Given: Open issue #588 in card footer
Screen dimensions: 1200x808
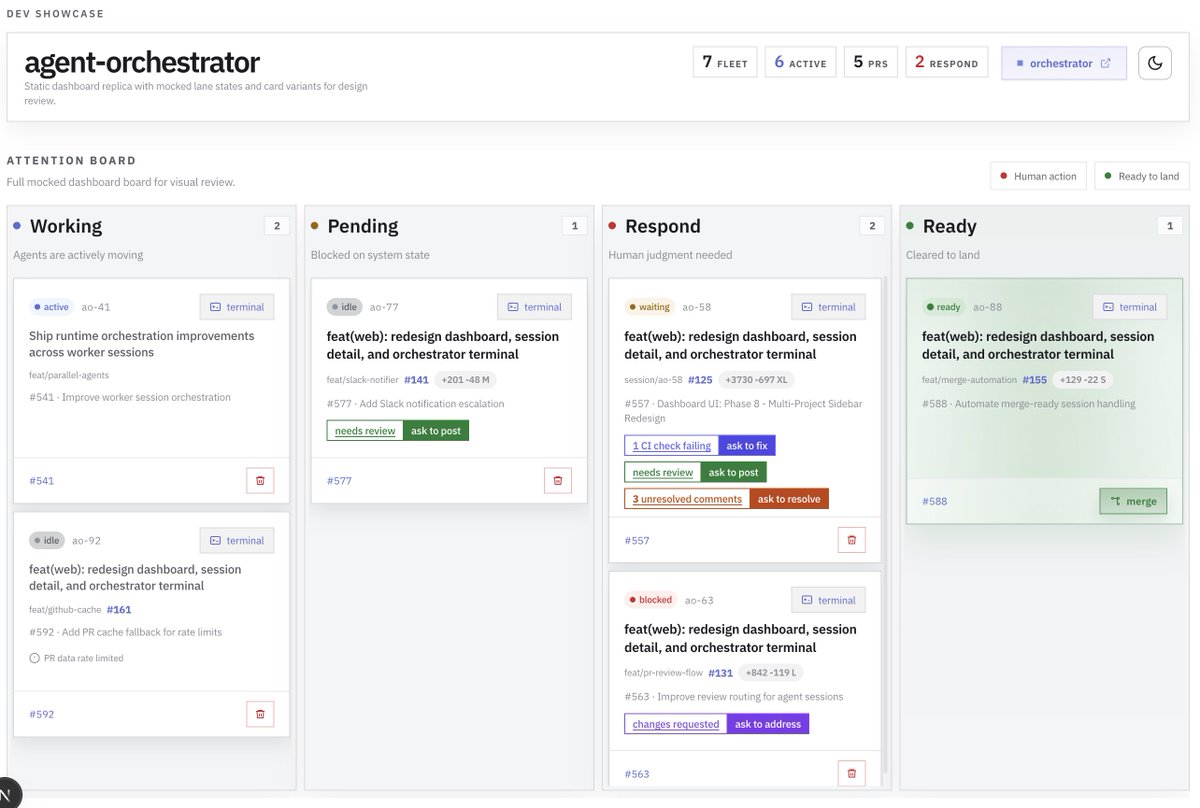Looking at the screenshot, I should [x=934, y=502].
